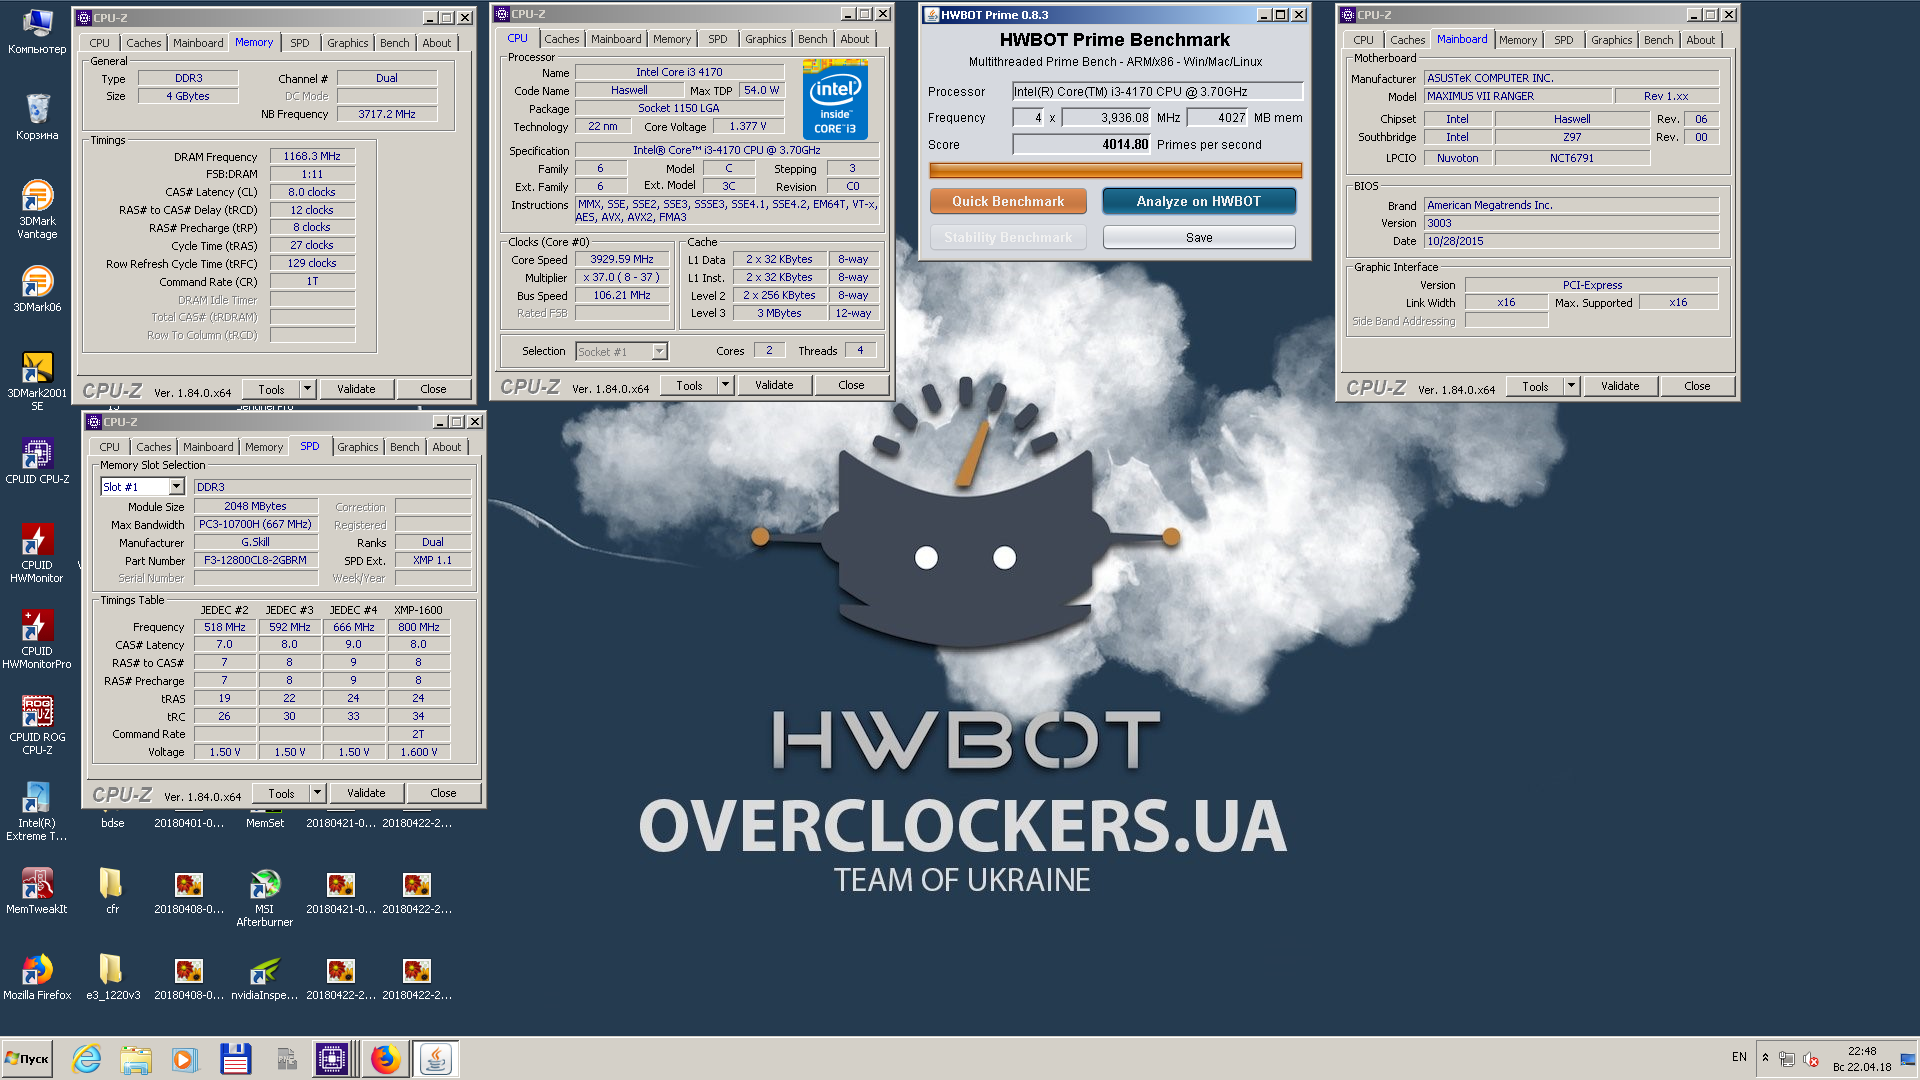Launch the CPUID ROG CPU-Z shortcut
Viewport: 1920px width, 1080px height.
37,724
